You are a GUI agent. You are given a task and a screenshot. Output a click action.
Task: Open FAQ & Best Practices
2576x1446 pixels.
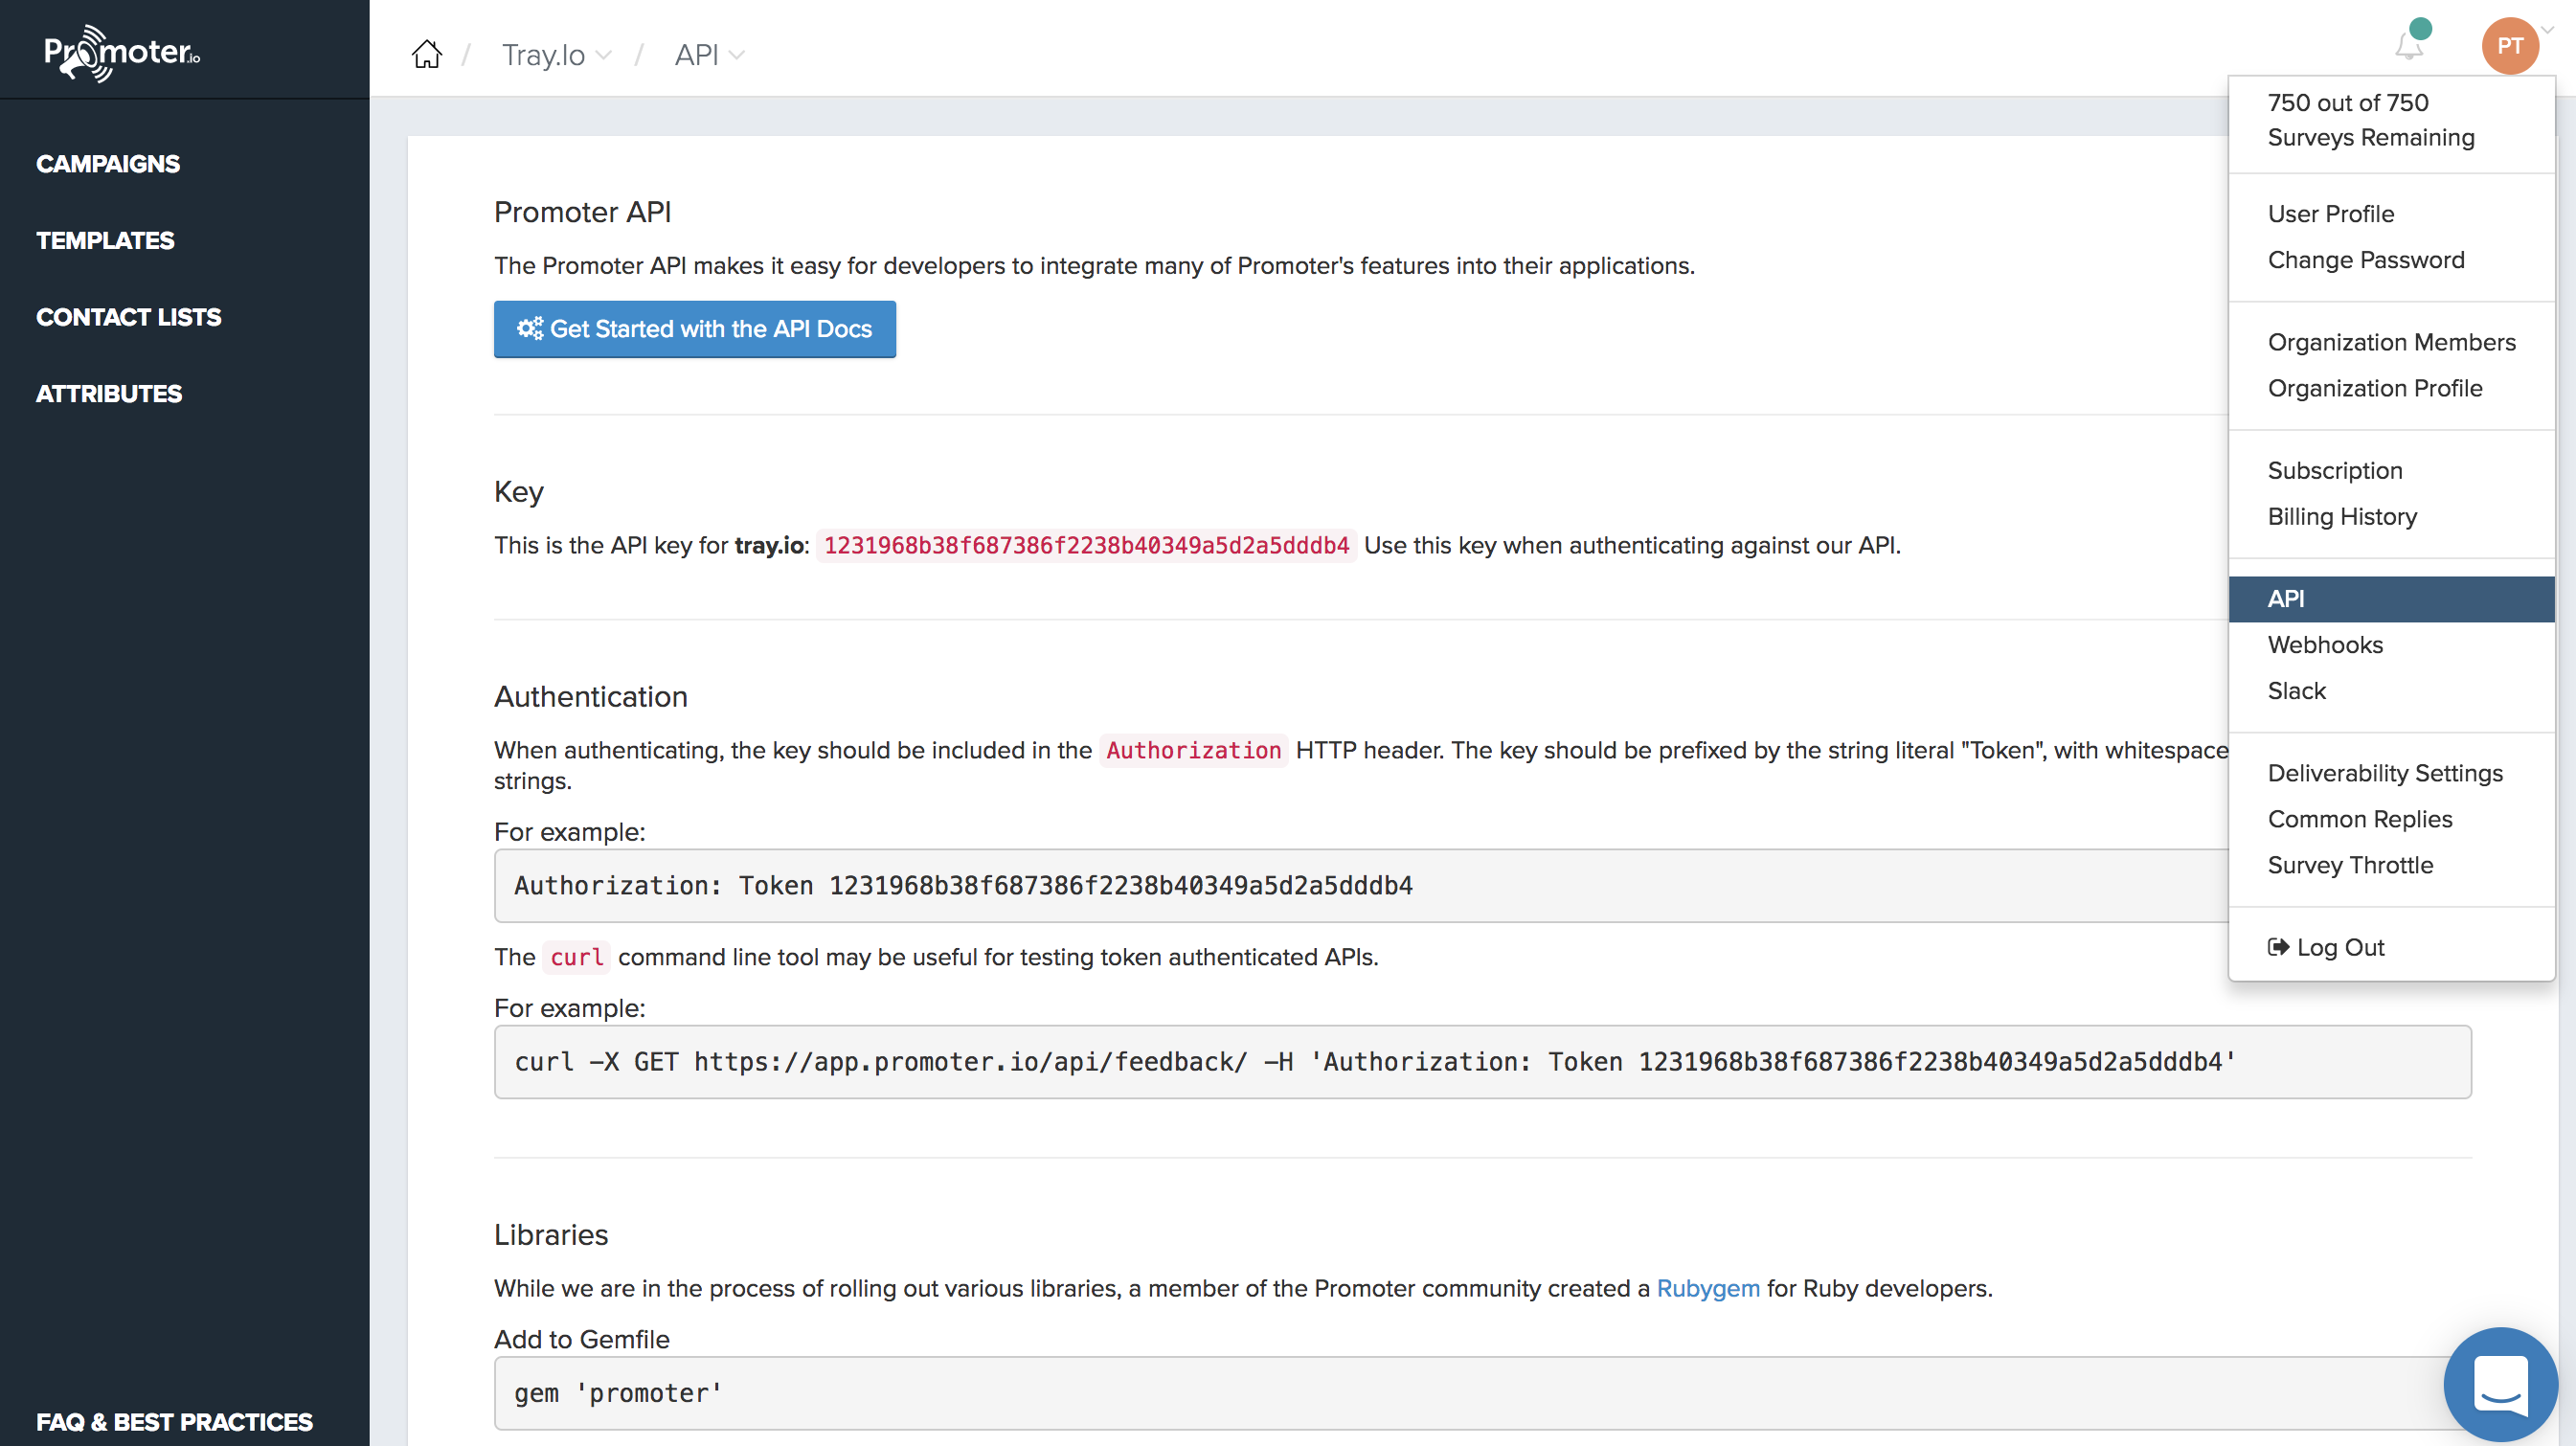pyautogui.click(x=174, y=1422)
